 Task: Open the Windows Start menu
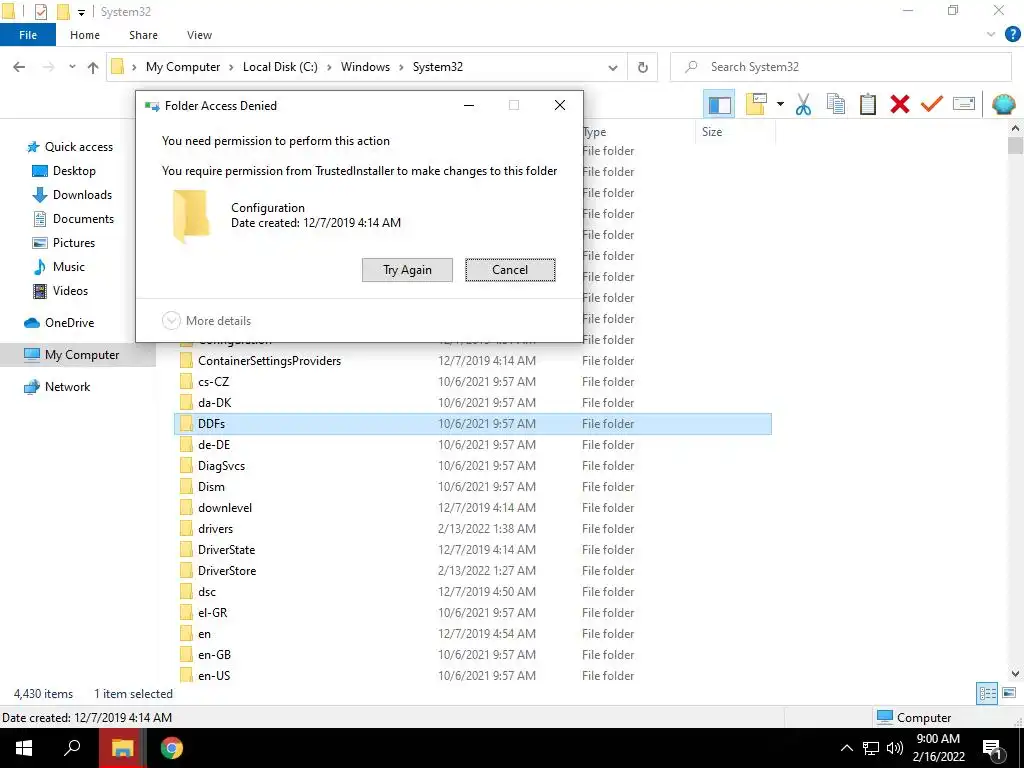[x=24, y=748]
